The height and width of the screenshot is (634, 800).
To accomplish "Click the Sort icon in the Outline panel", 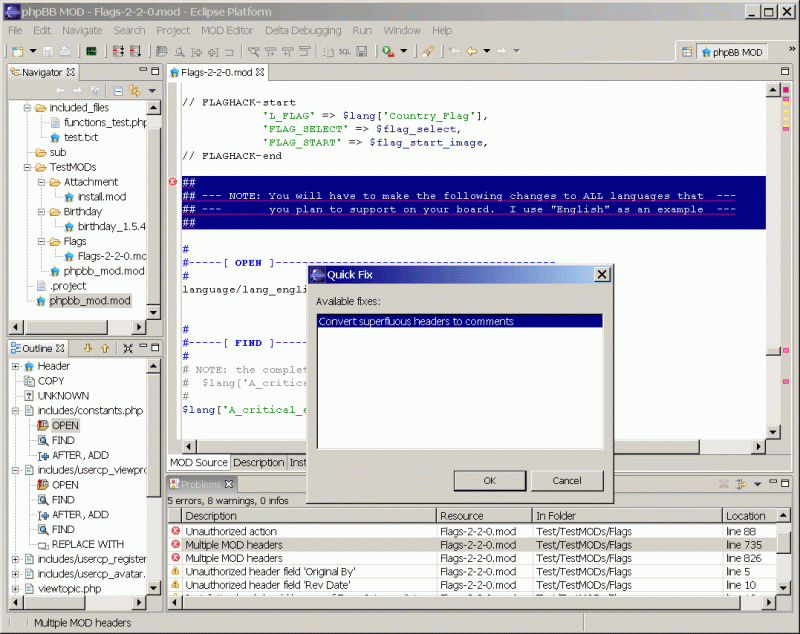I will coord(87,349).
